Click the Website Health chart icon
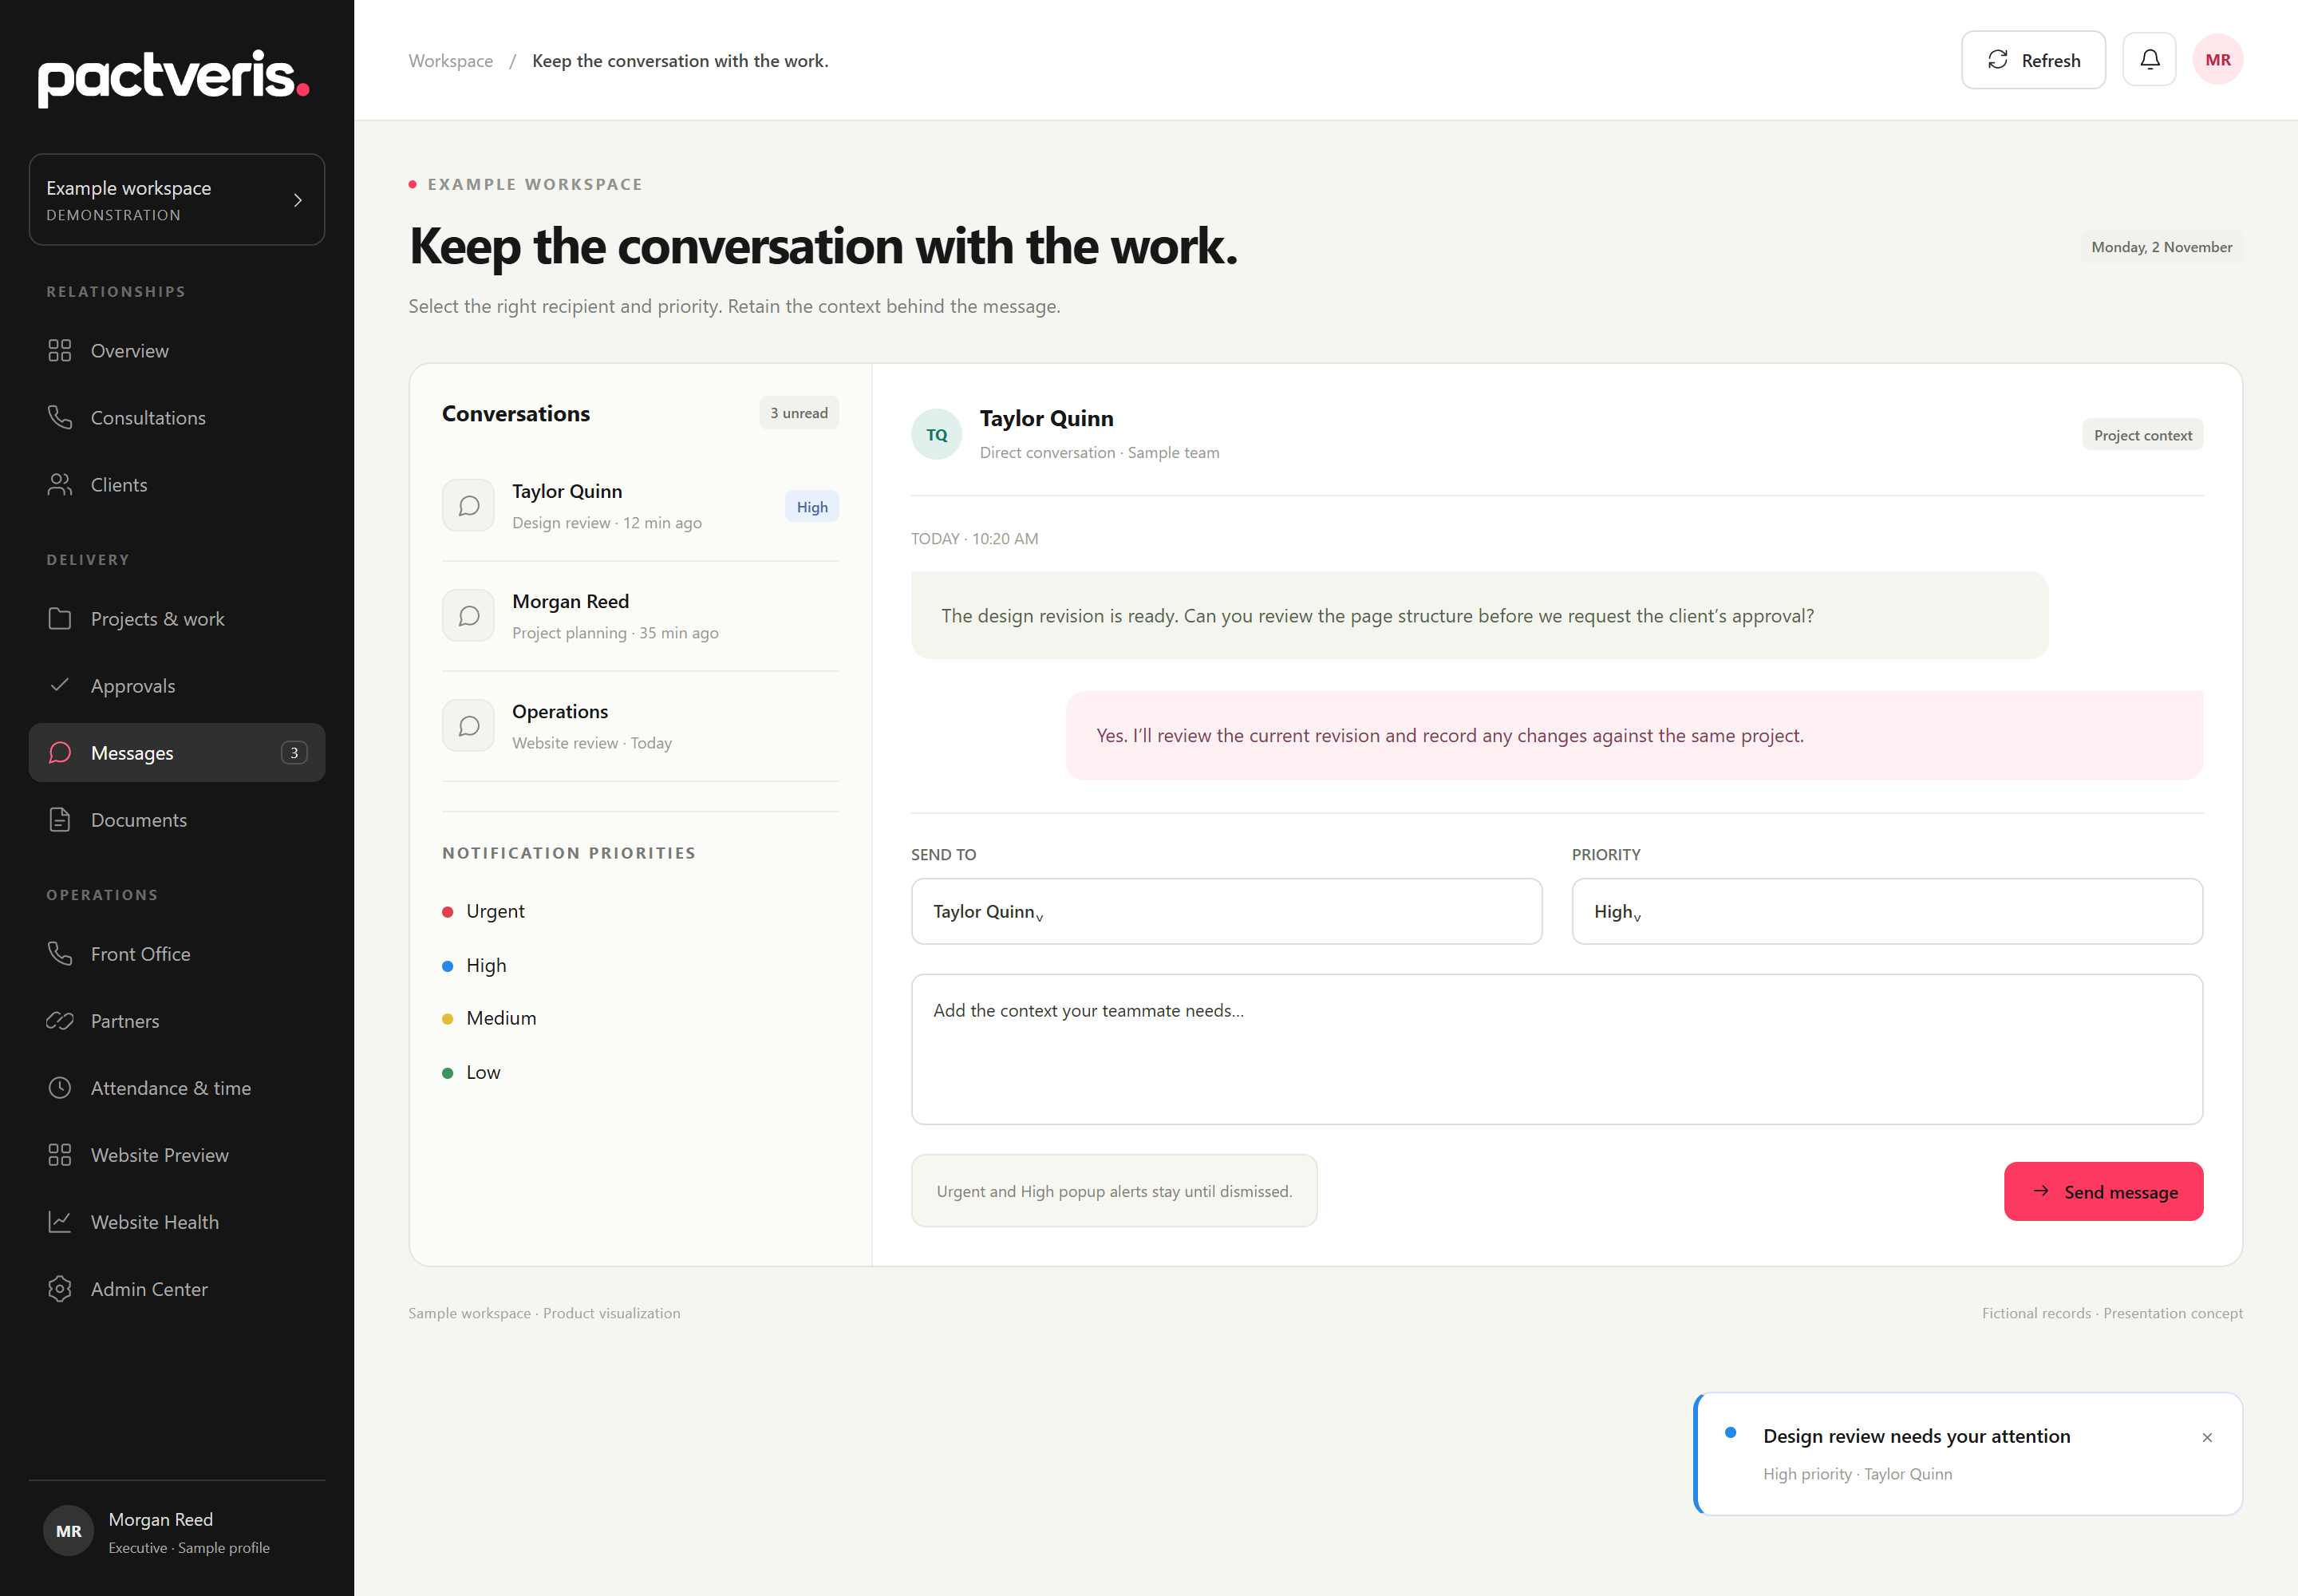Image resolution: width=2298 pixels, height=1596 pixels. (60, 1222)
